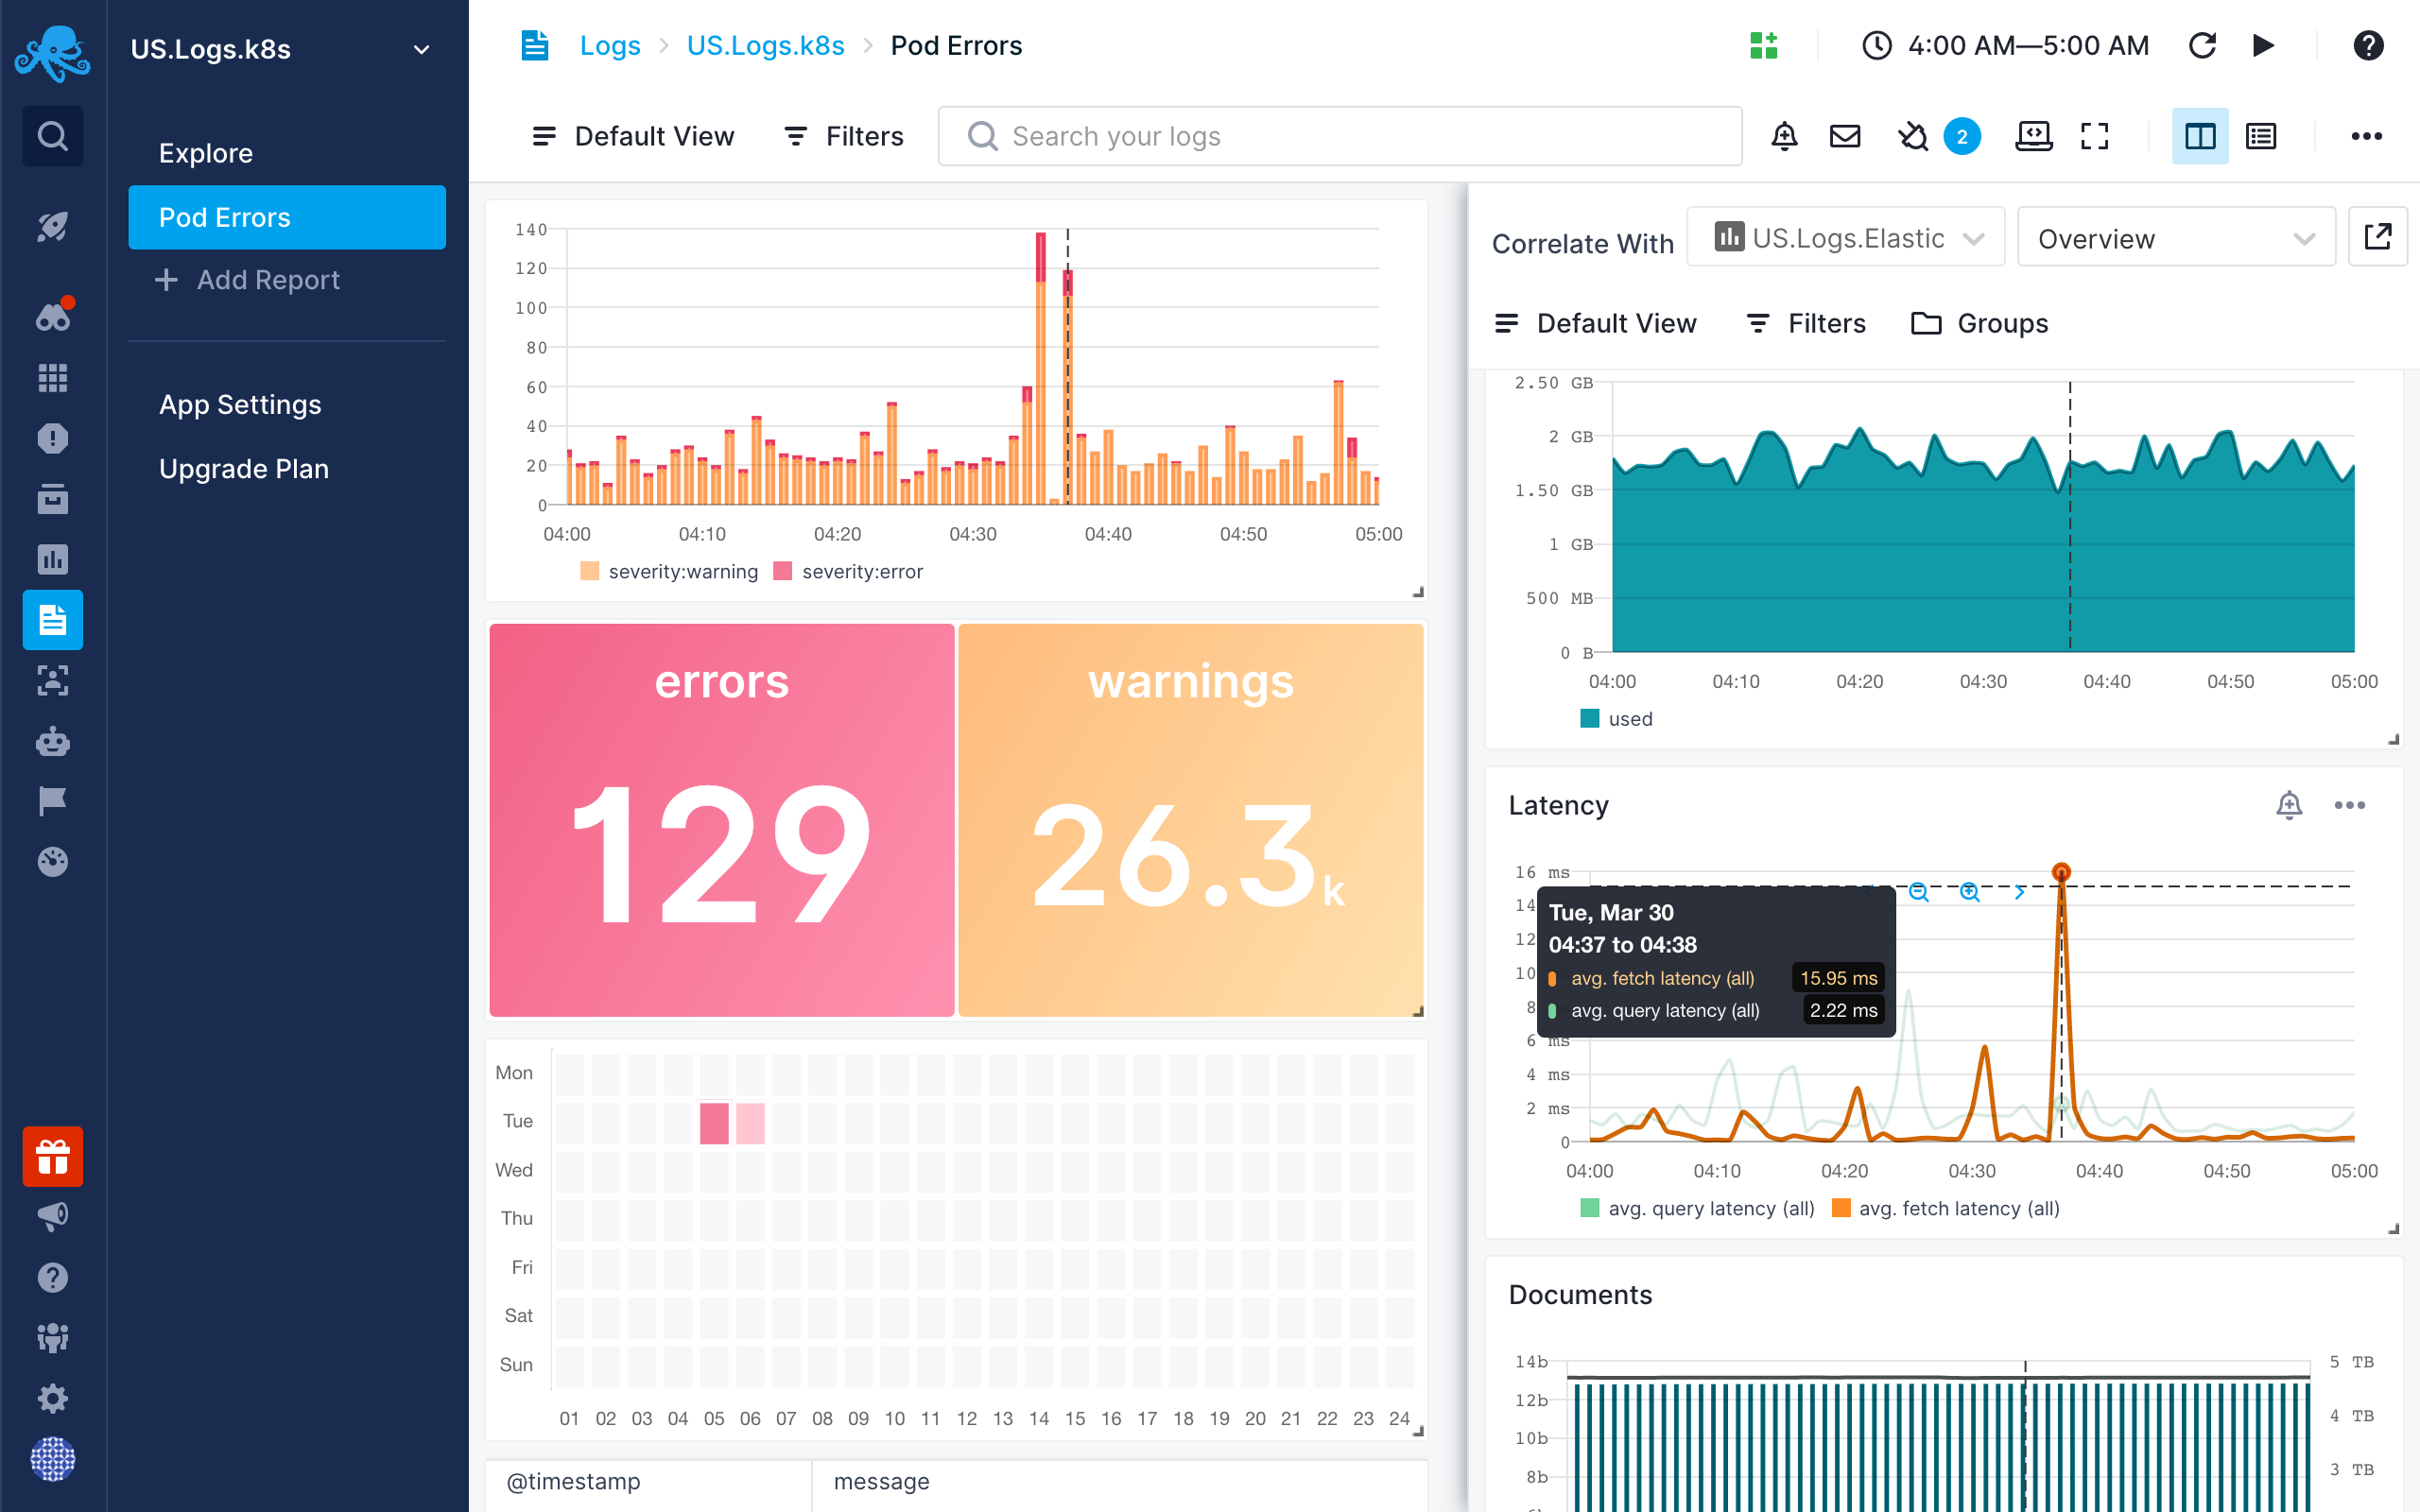Click the play button to start live tail
This screenshot has height=1512, width=2420.
pyautogui.click(x=2263, y=47)
